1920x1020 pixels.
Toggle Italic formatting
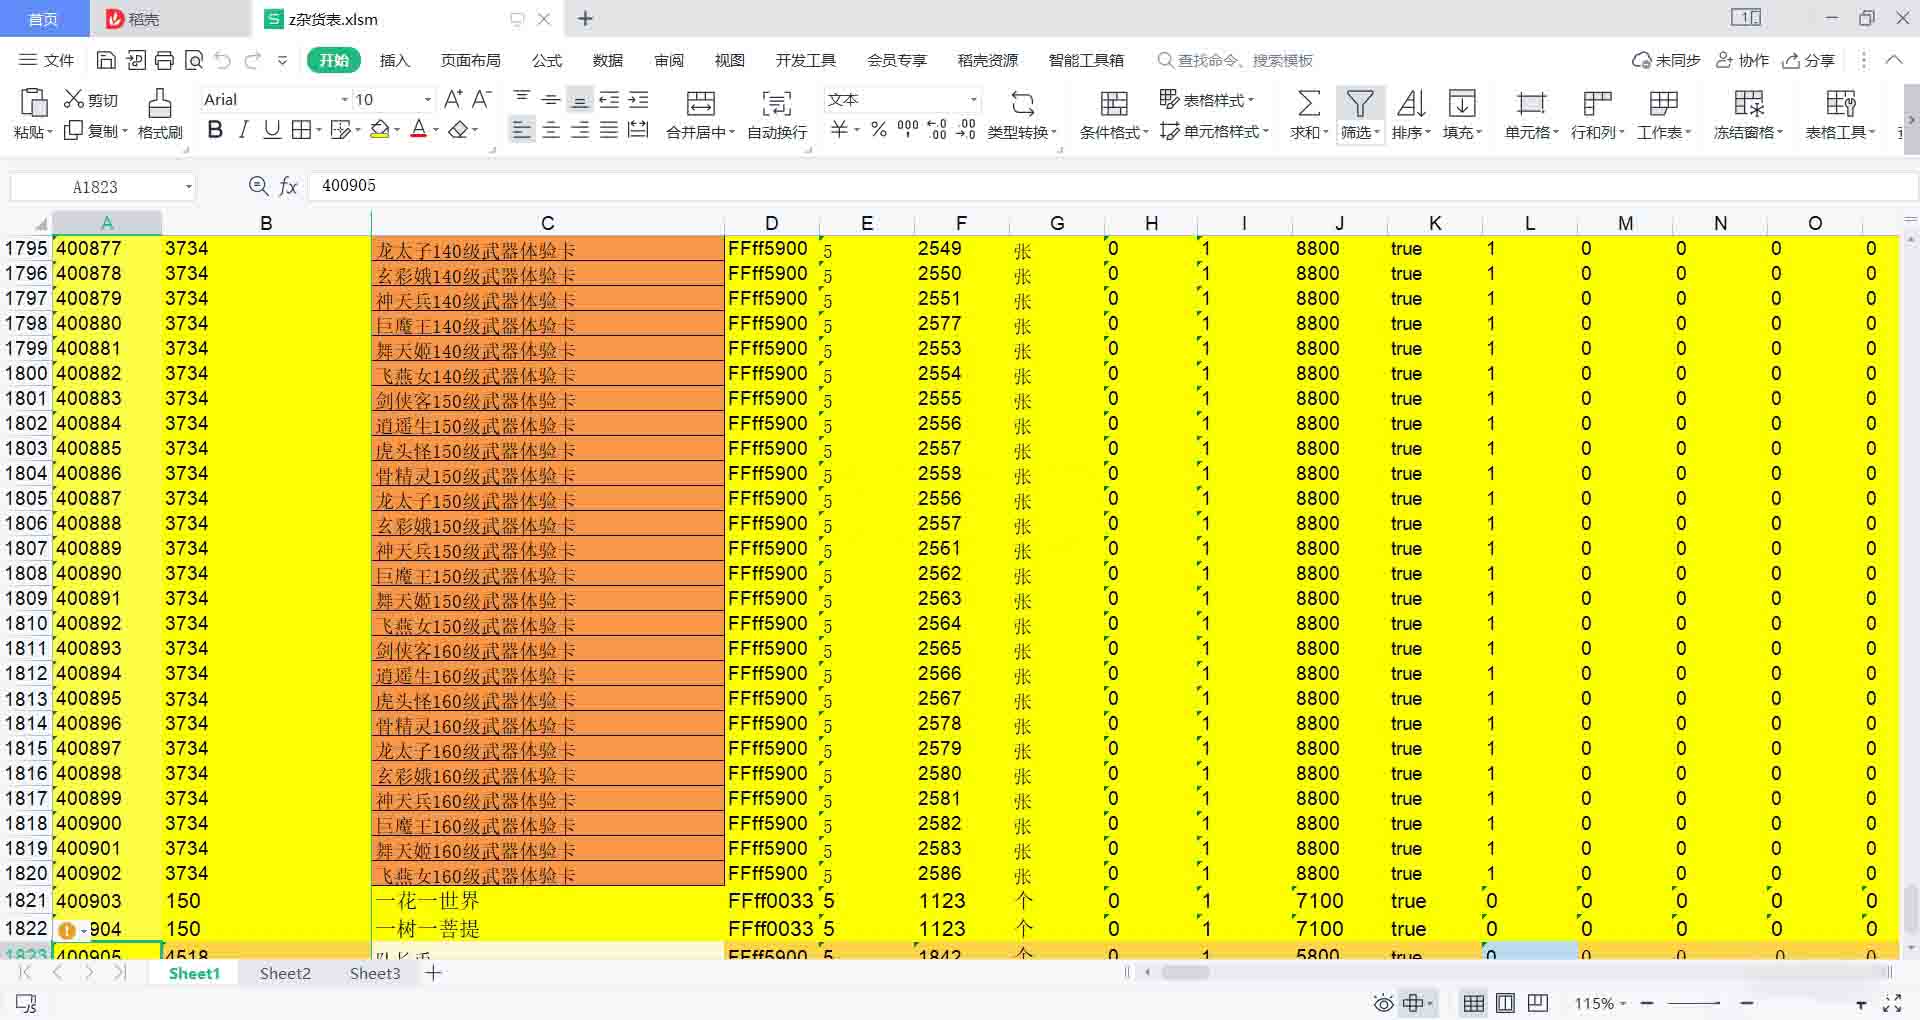coord(243,130)
